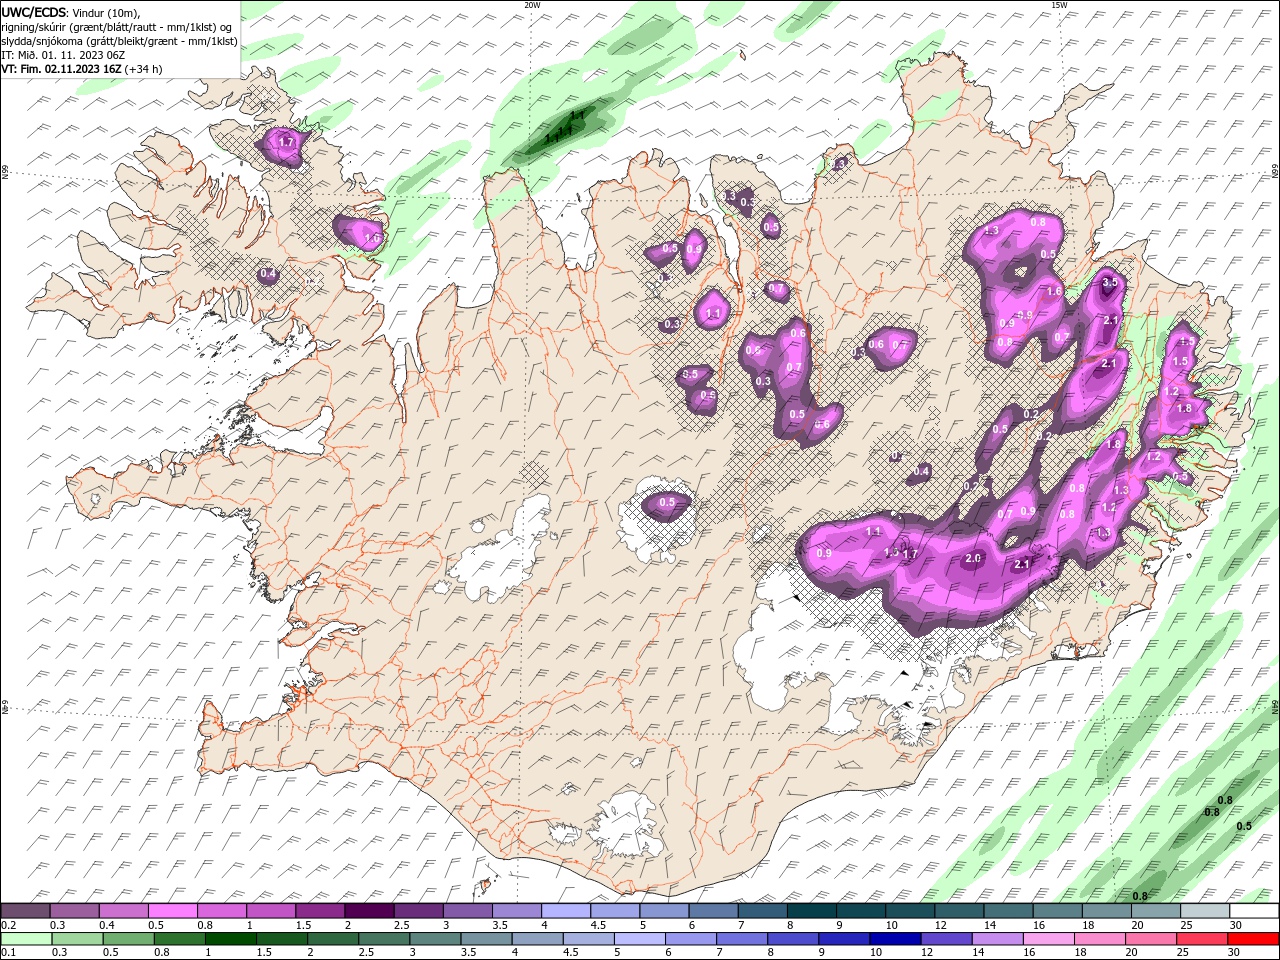
Task: Click the light periwinkle swatch between 4 and 4.5, top row
Action: point(566,911)
